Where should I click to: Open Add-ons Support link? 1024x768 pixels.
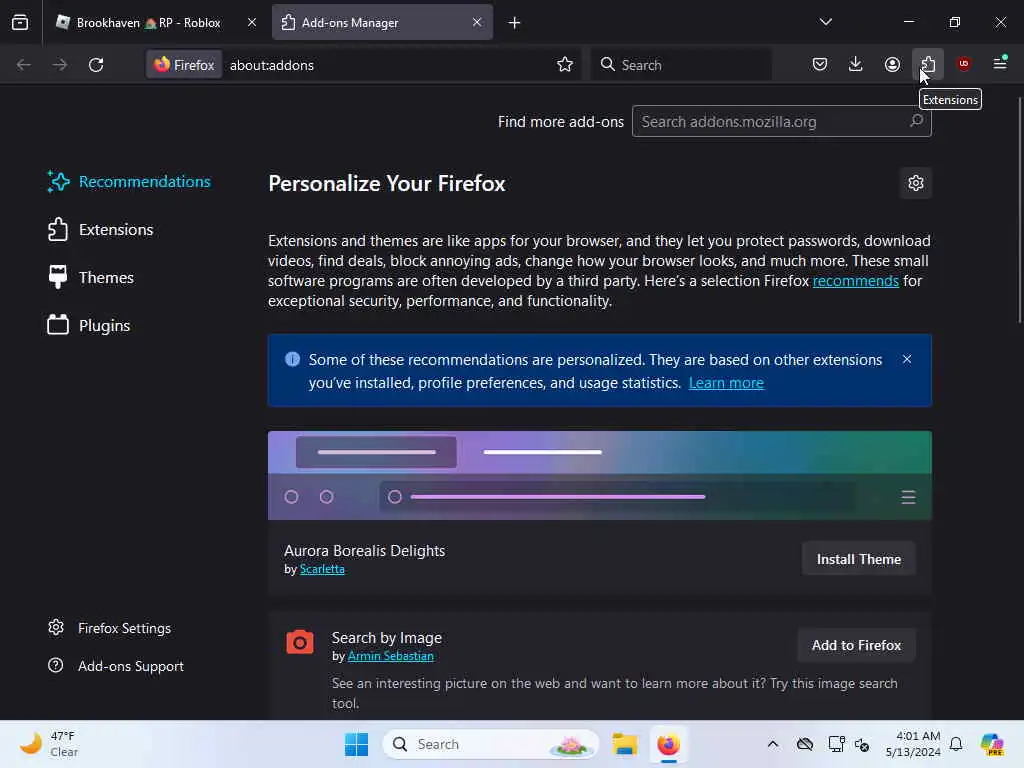pyautogui.click(x=116, y=666)
